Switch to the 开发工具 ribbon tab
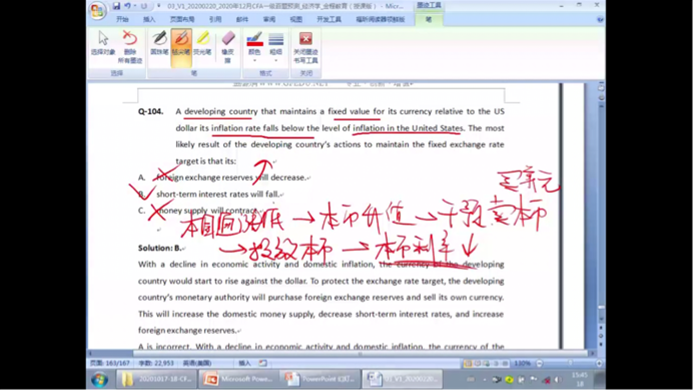 329,19
